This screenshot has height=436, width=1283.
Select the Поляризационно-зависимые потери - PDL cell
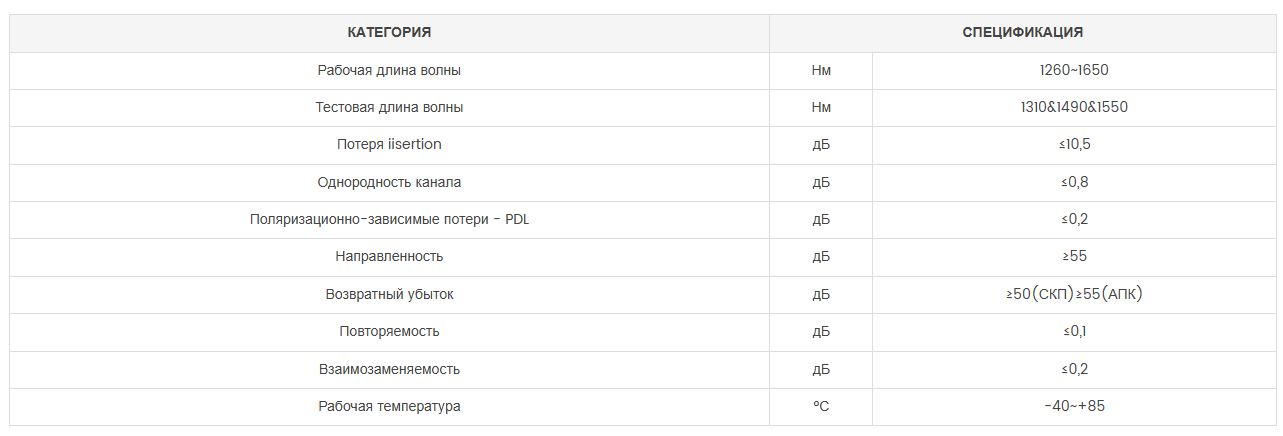(x=389, y=220)
